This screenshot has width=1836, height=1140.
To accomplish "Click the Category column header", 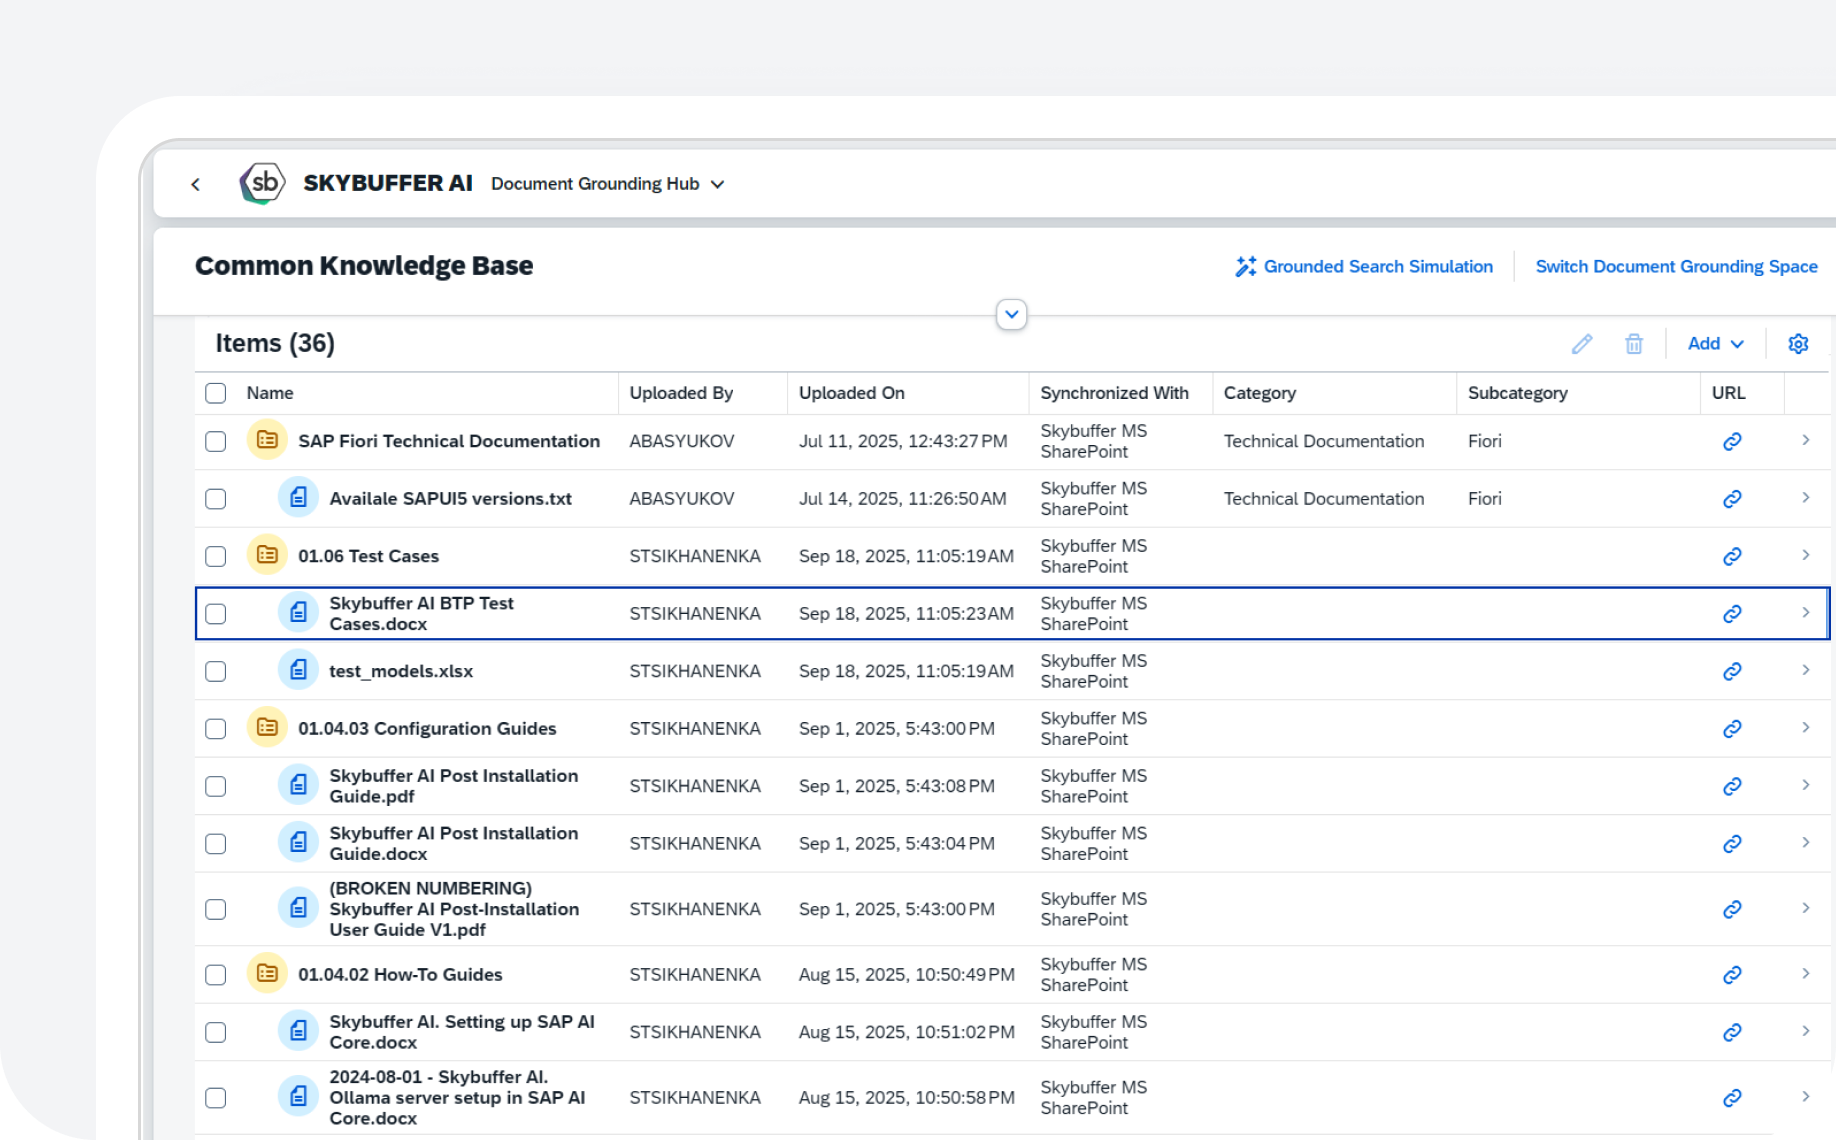I will [1259, 393].
